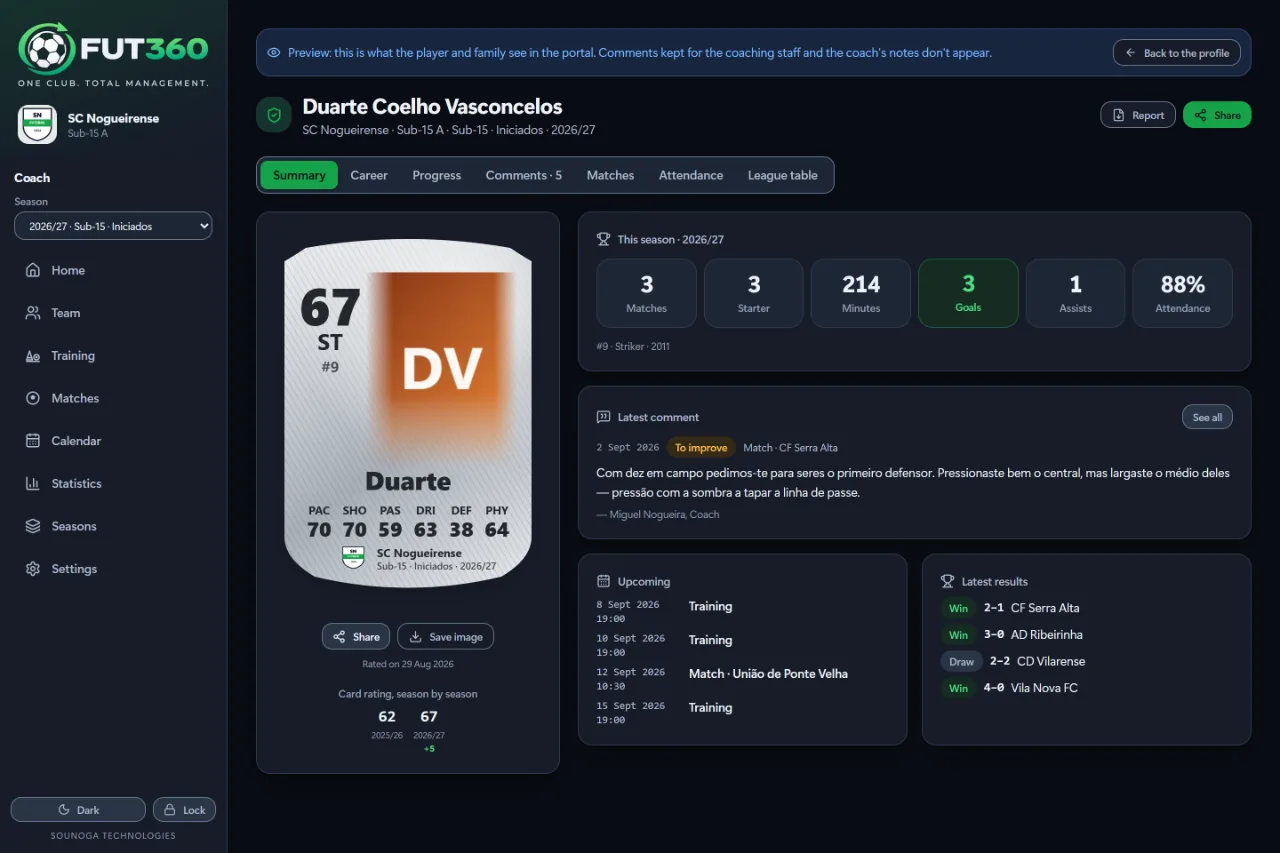The image size is (1280, 853).
Task: Click the eye icon in preview banner
Action: coord(274,53)
